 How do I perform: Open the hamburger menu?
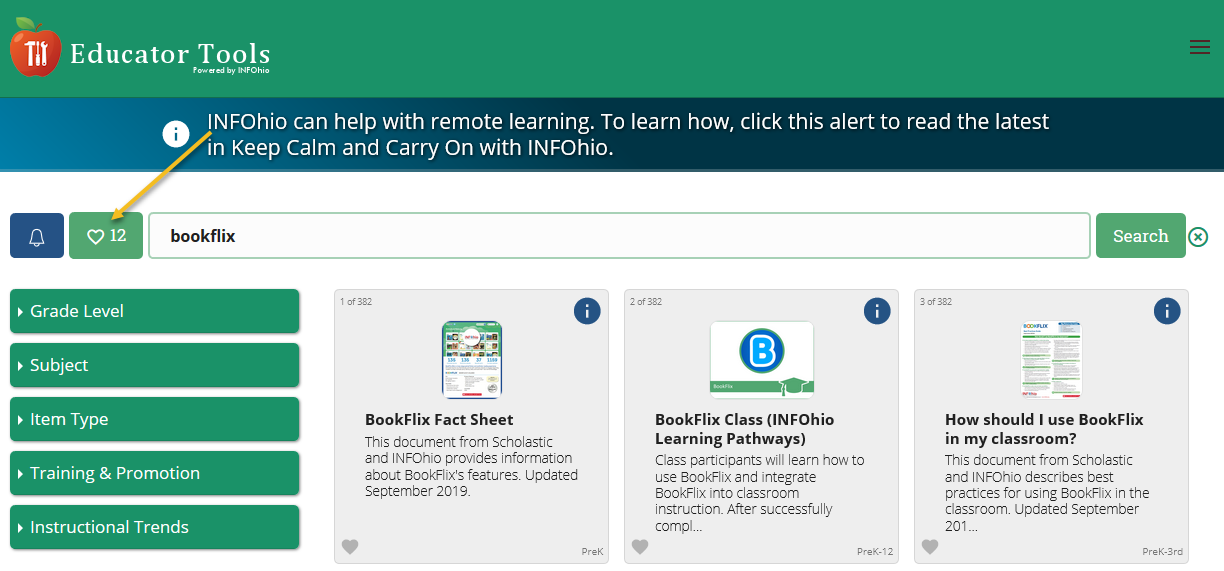[1200, 47]
